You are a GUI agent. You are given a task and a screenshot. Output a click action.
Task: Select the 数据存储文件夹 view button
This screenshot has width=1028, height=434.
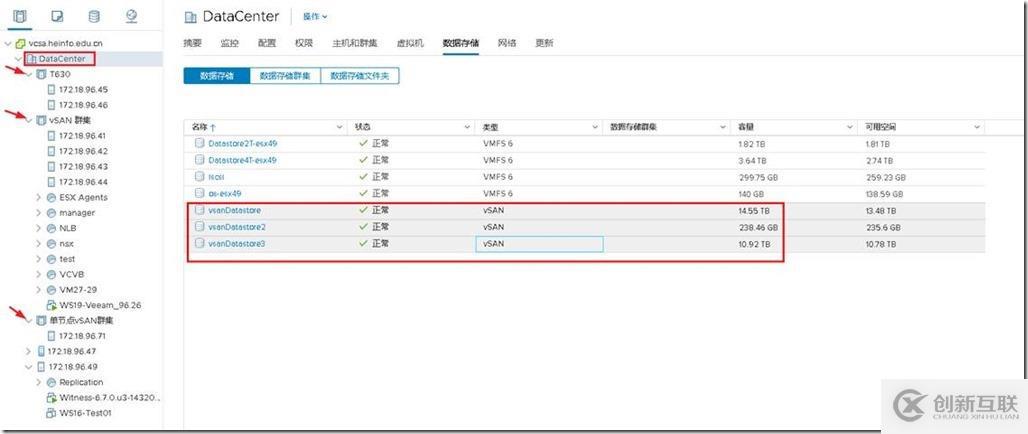pos(360,76)
